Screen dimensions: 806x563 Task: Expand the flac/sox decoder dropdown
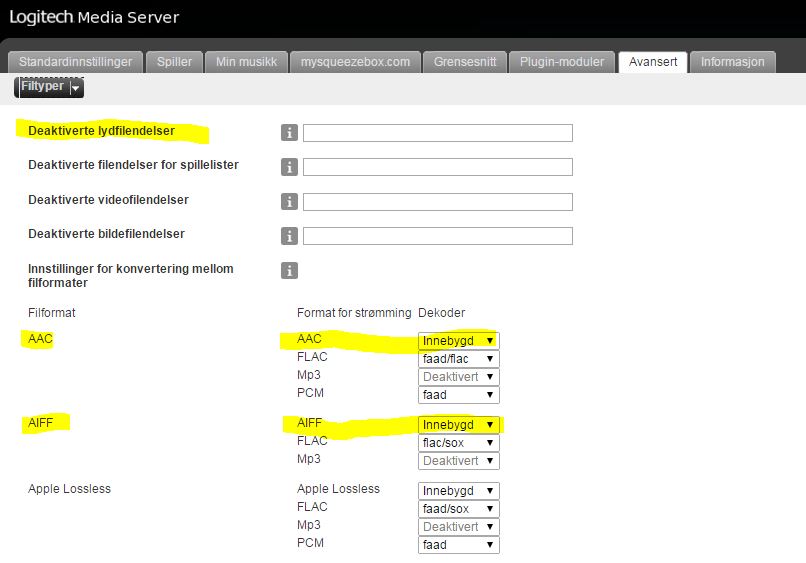click(458, 443)
